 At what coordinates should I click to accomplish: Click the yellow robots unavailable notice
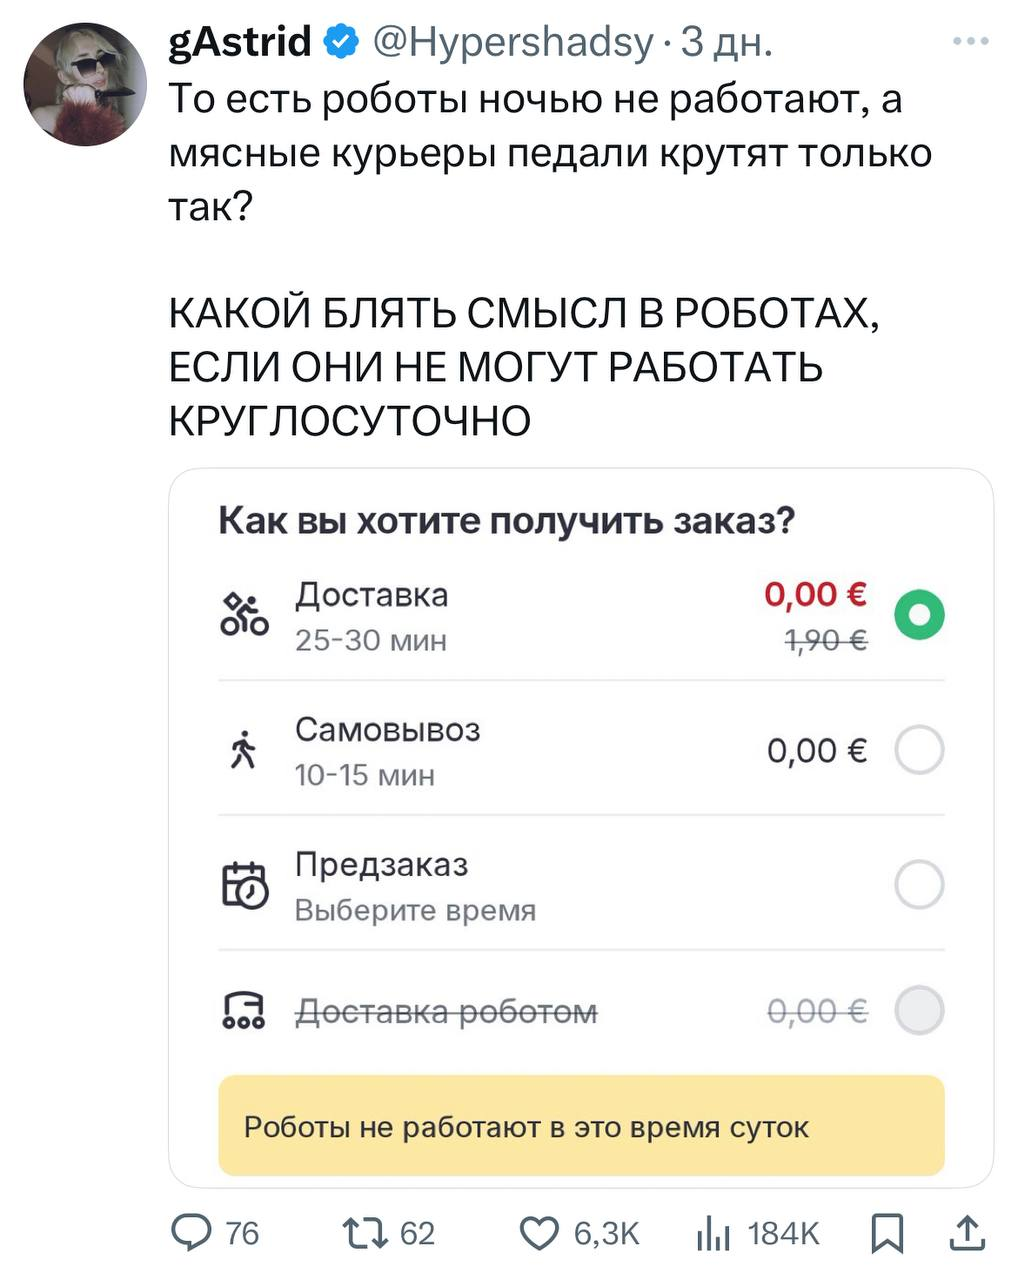tap(581, 1126)
